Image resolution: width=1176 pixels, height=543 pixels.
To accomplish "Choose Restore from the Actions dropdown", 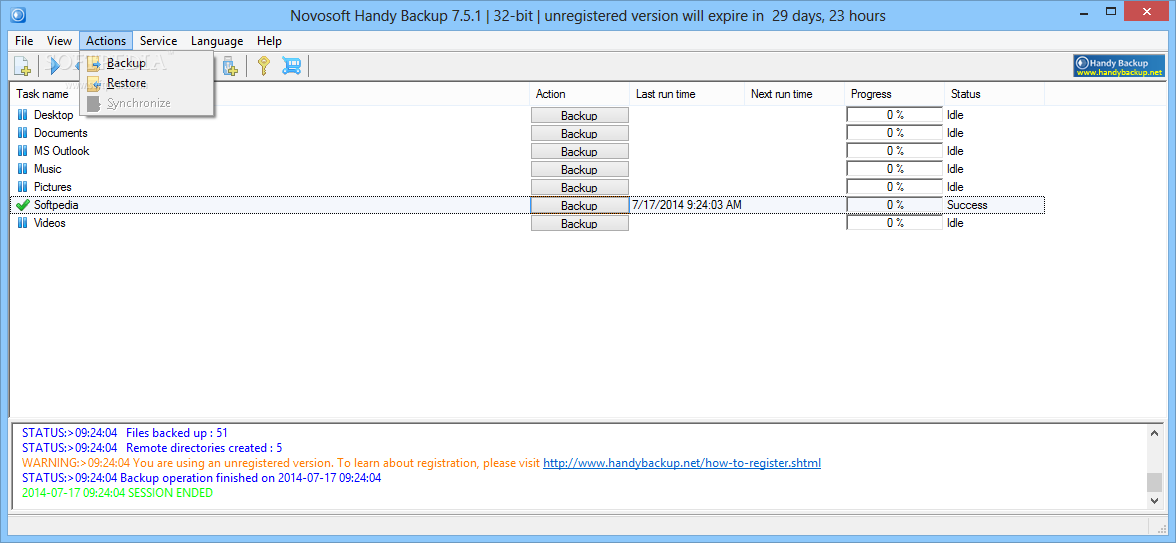I will (x=147, y=83).
